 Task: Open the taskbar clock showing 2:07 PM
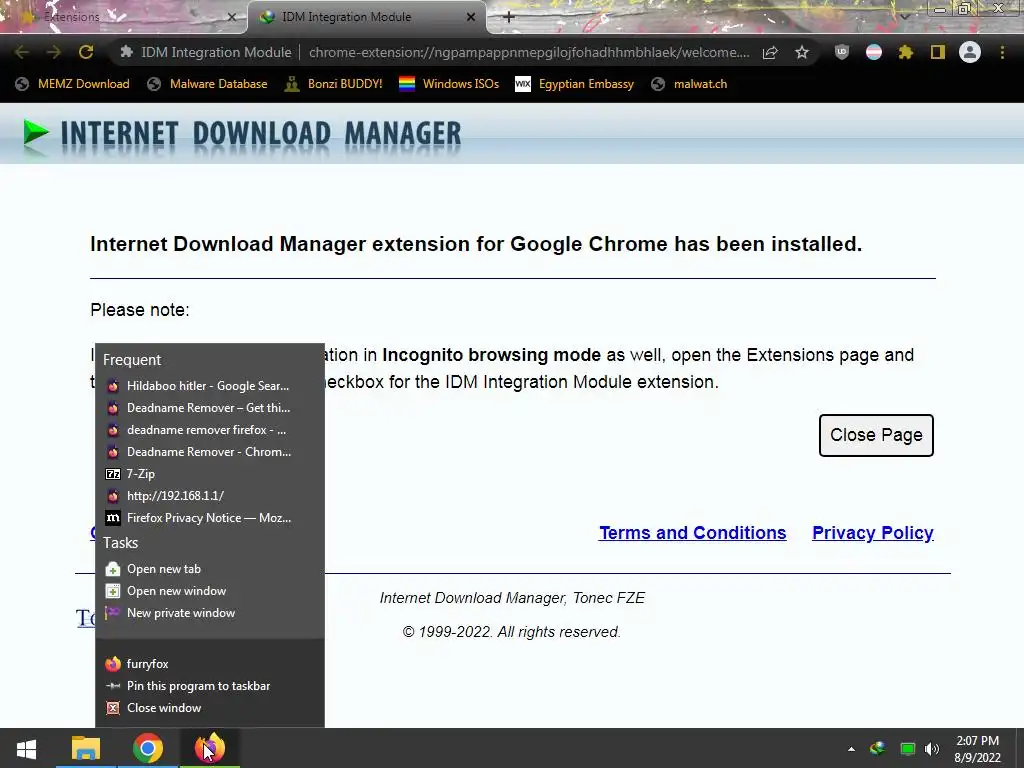pos(978,749)
